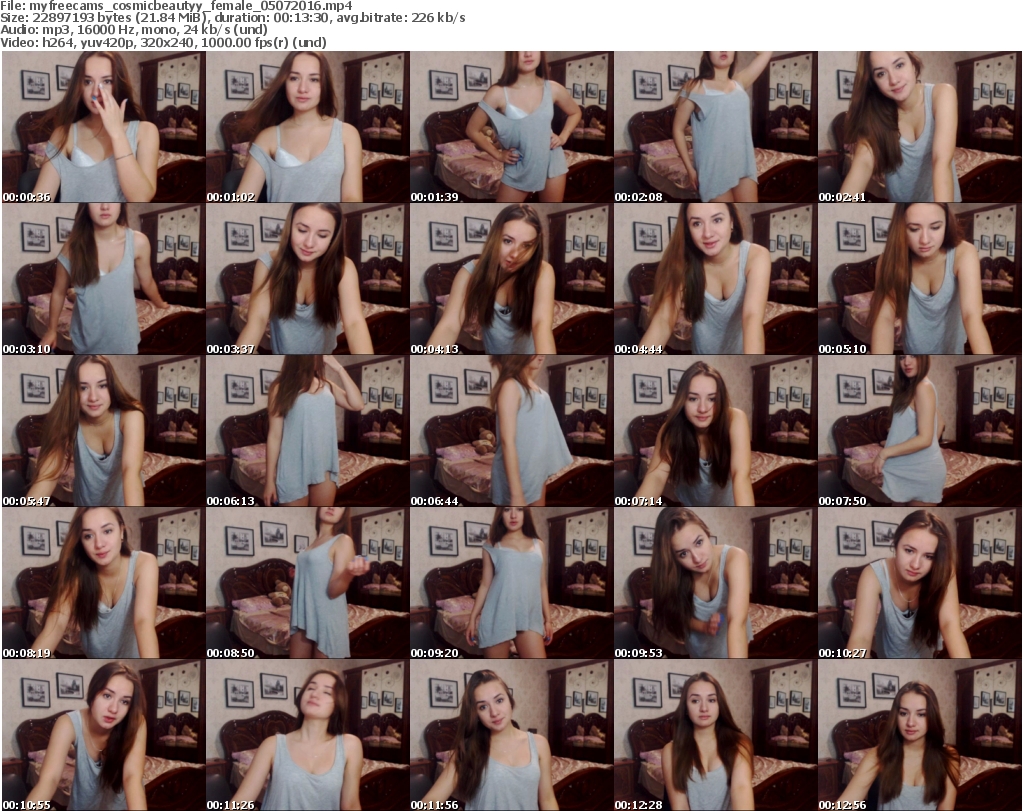Click the frame stamped 00:11:56

(511, 735)
